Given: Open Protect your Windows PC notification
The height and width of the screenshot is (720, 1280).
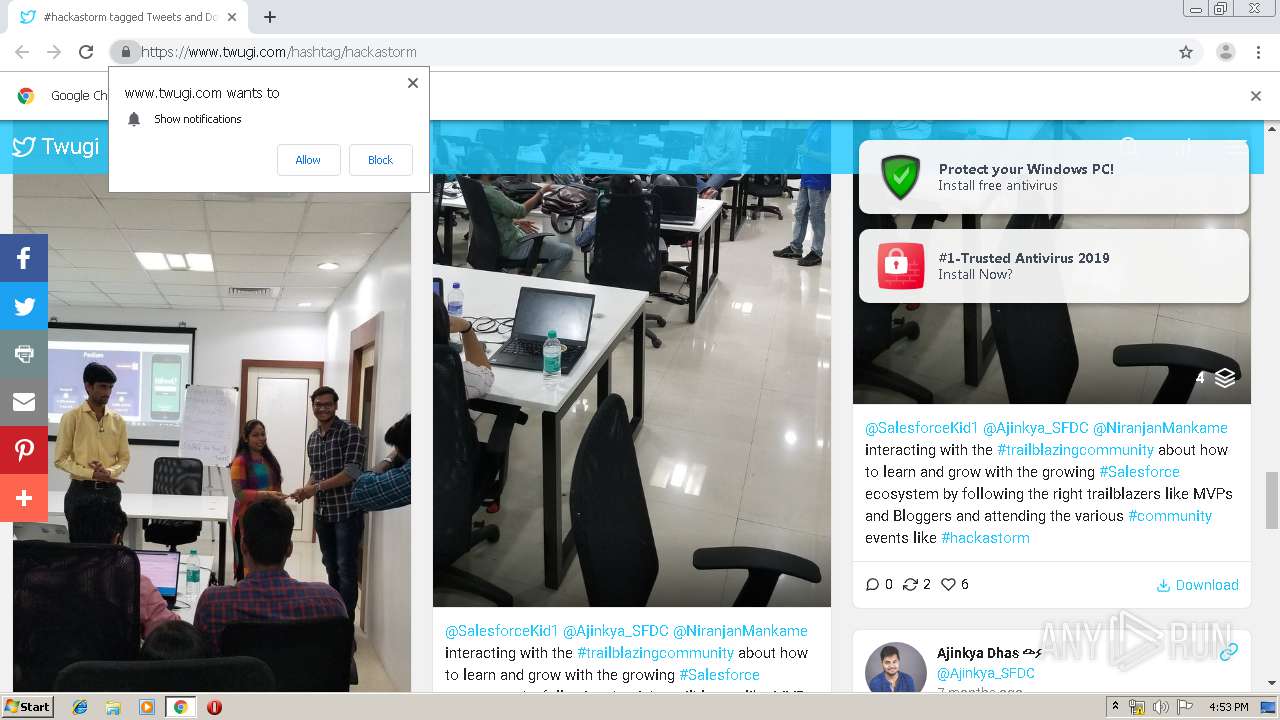Looking at the screenshot, I should coord(1053,177).
